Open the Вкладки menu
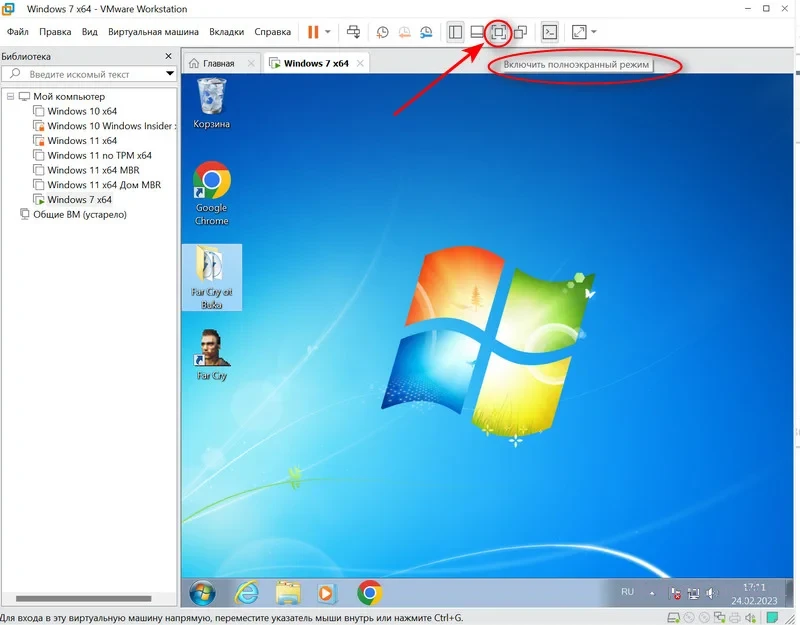Screen dimensions: 800x625 pyautogui.click(x=227, y=32)
